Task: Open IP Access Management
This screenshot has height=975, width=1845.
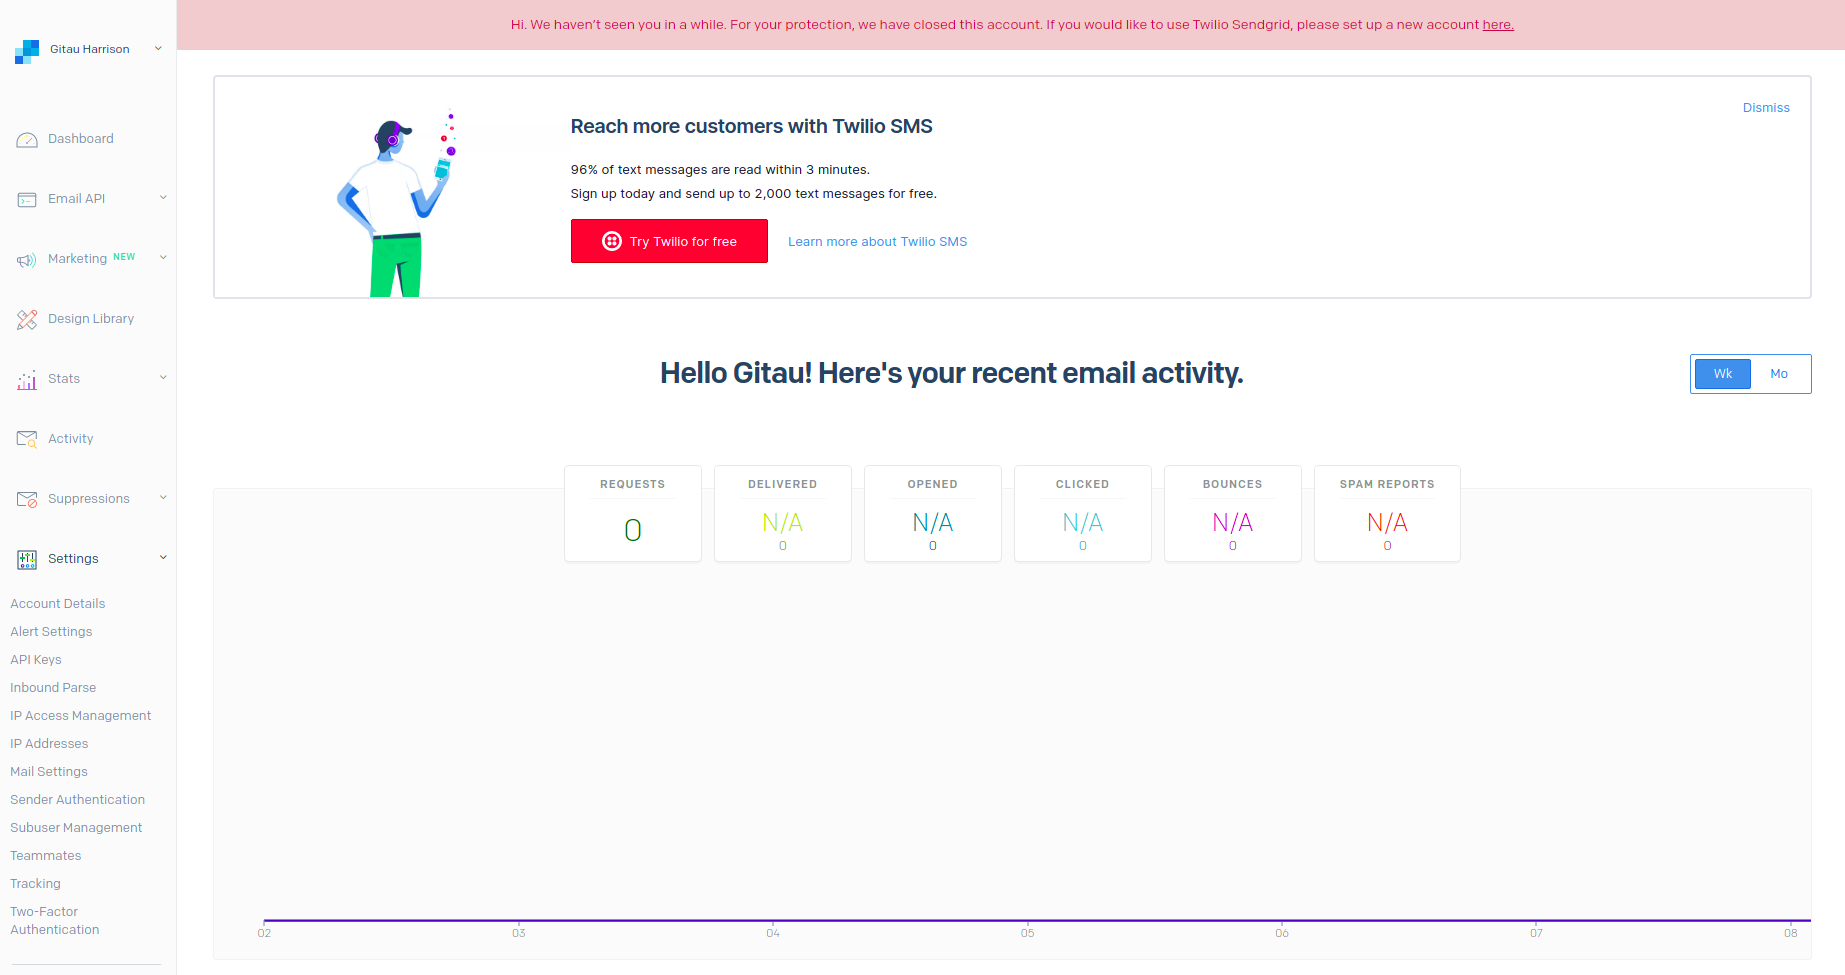Action: (81, 716)
